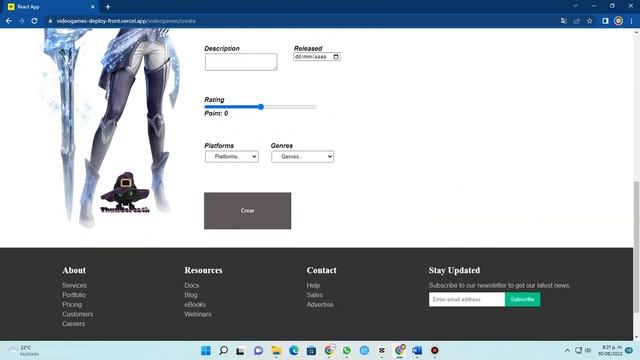Open Microsoft Store from taskbar
This screenshot has height=360, width=640.
(311, 351)
